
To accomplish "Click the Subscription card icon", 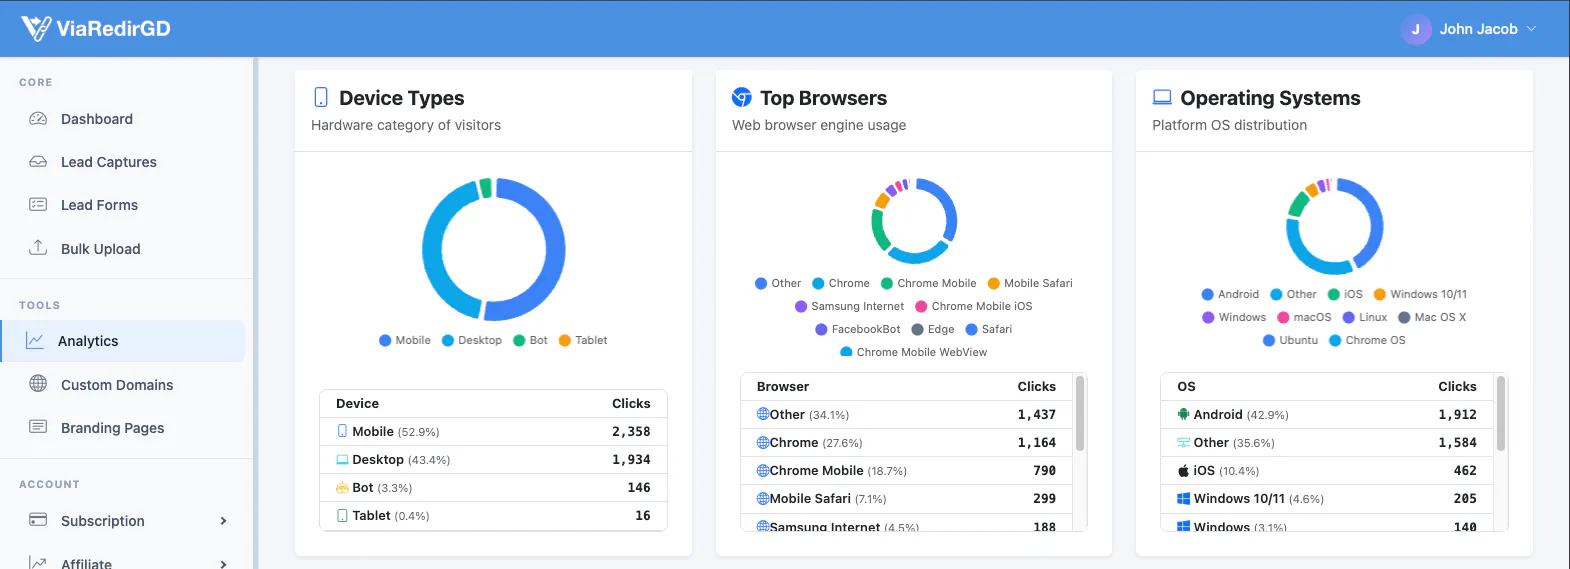I will (x=38, y=520).
